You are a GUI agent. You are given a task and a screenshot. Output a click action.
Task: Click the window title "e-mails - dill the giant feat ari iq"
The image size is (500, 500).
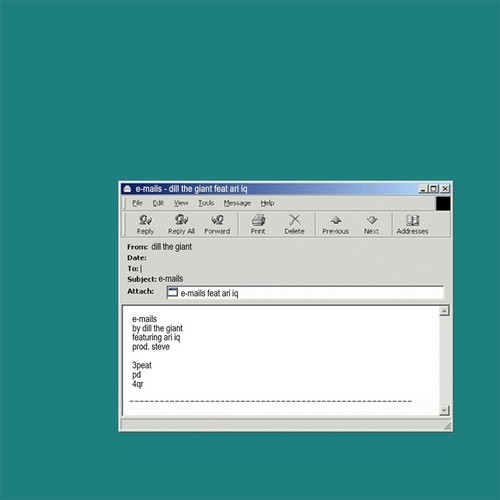(x=191, y=189)
